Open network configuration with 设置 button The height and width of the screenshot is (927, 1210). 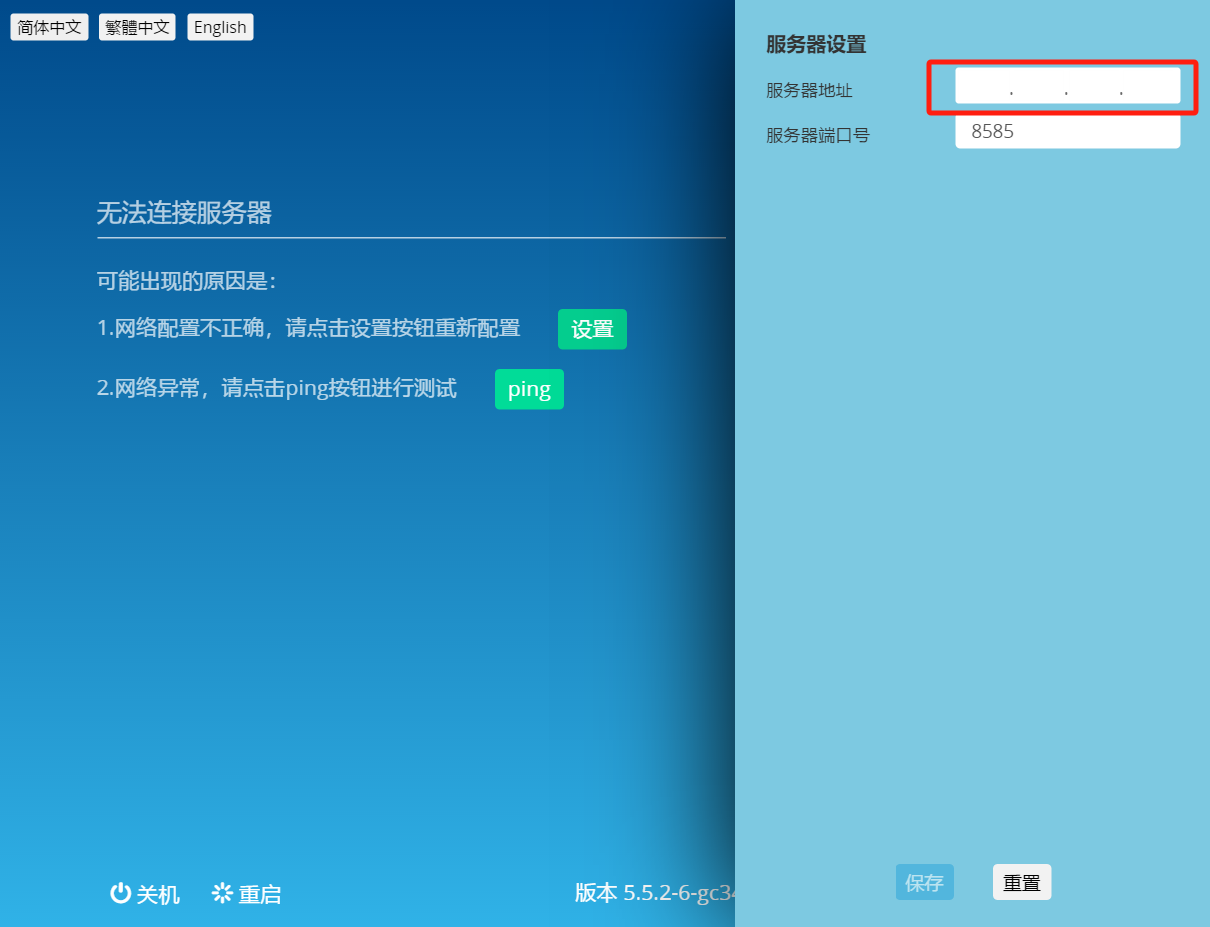[592, 329]
